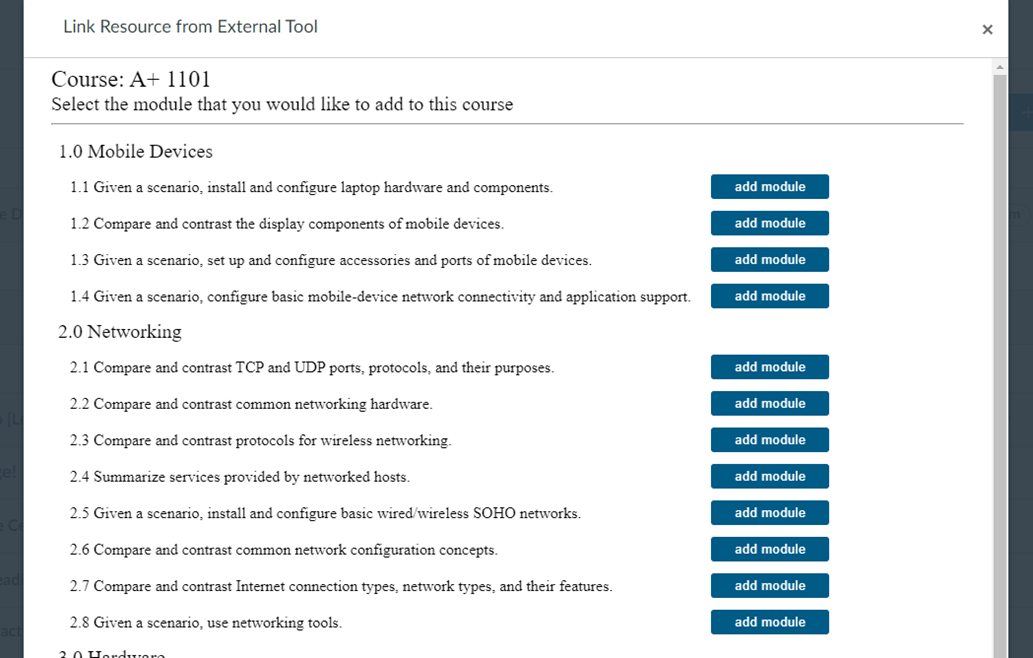The width and height of the screenshot is (1033, 658).
Task: Close the Link Resource dialog
Action: [987, 29]
